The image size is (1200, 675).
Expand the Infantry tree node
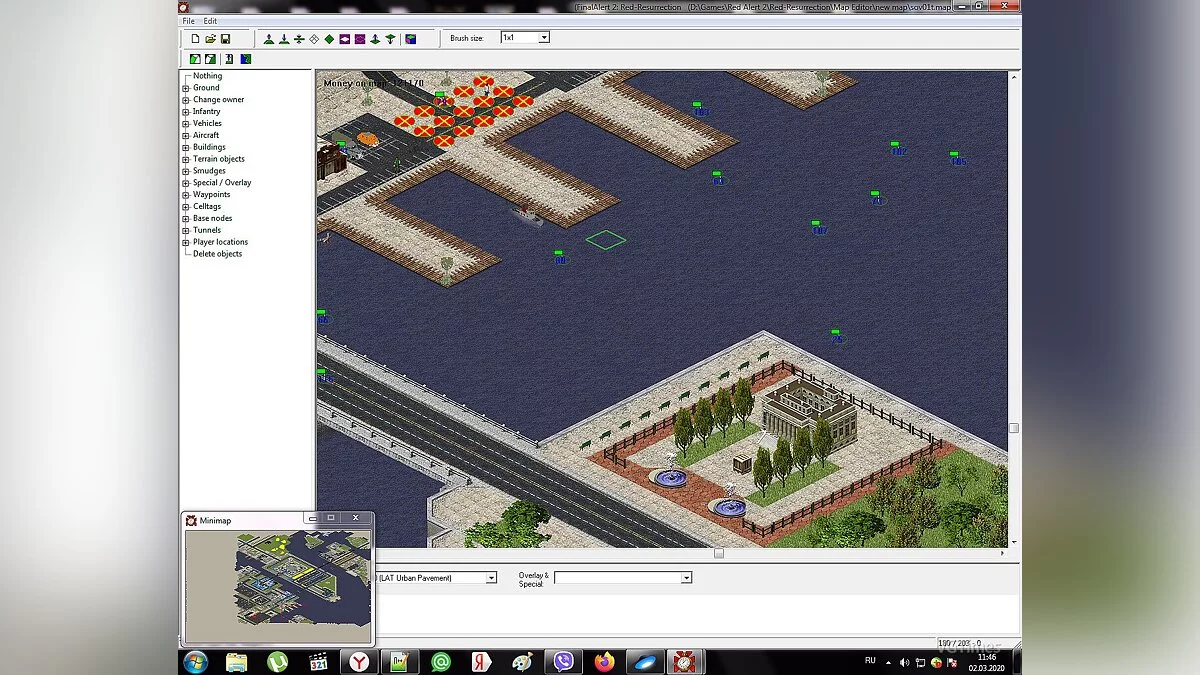pyautogui.click(x=186, y=112)
